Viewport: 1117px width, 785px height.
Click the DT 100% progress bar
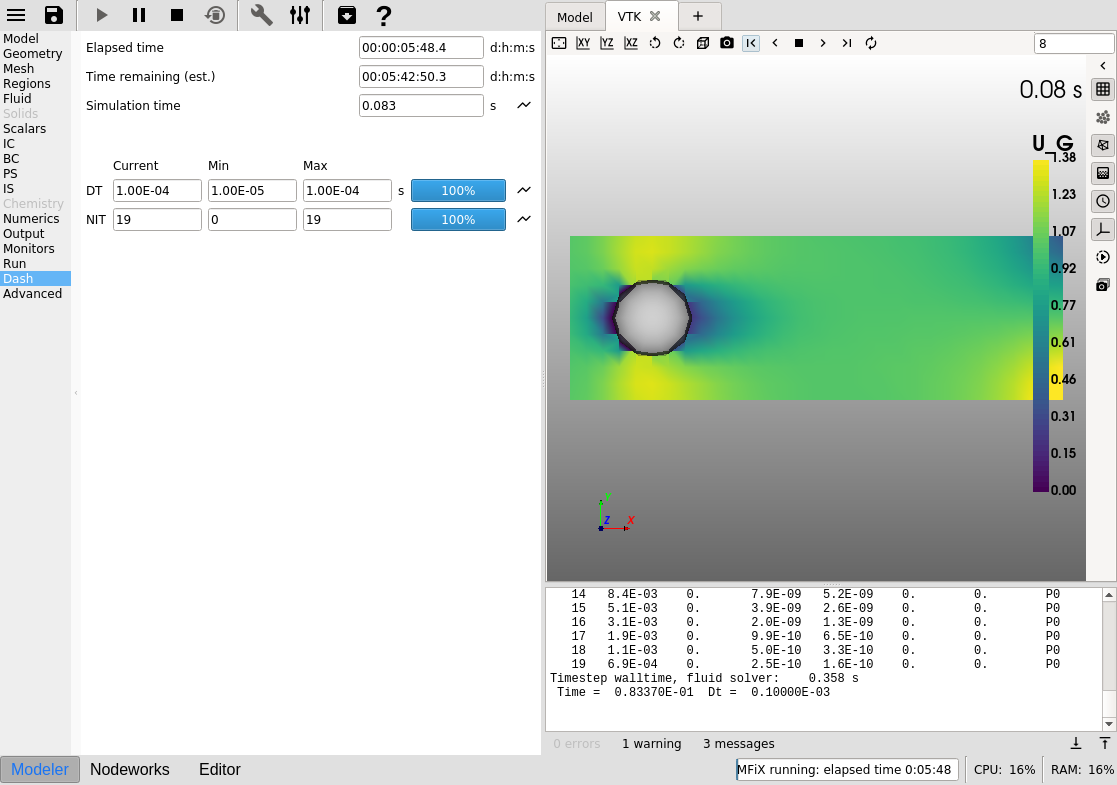pos(458,191)
